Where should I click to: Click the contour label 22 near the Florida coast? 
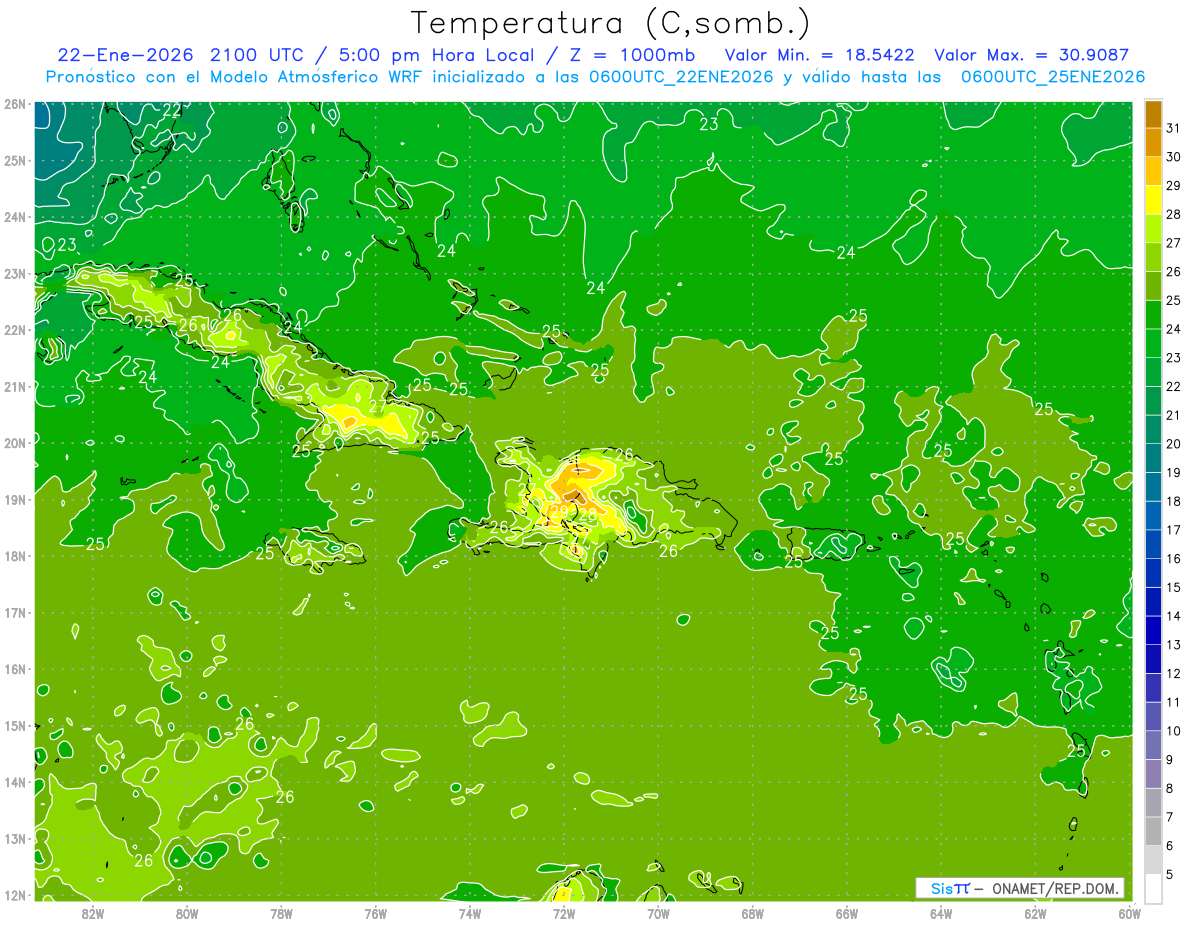click(172, 110)
